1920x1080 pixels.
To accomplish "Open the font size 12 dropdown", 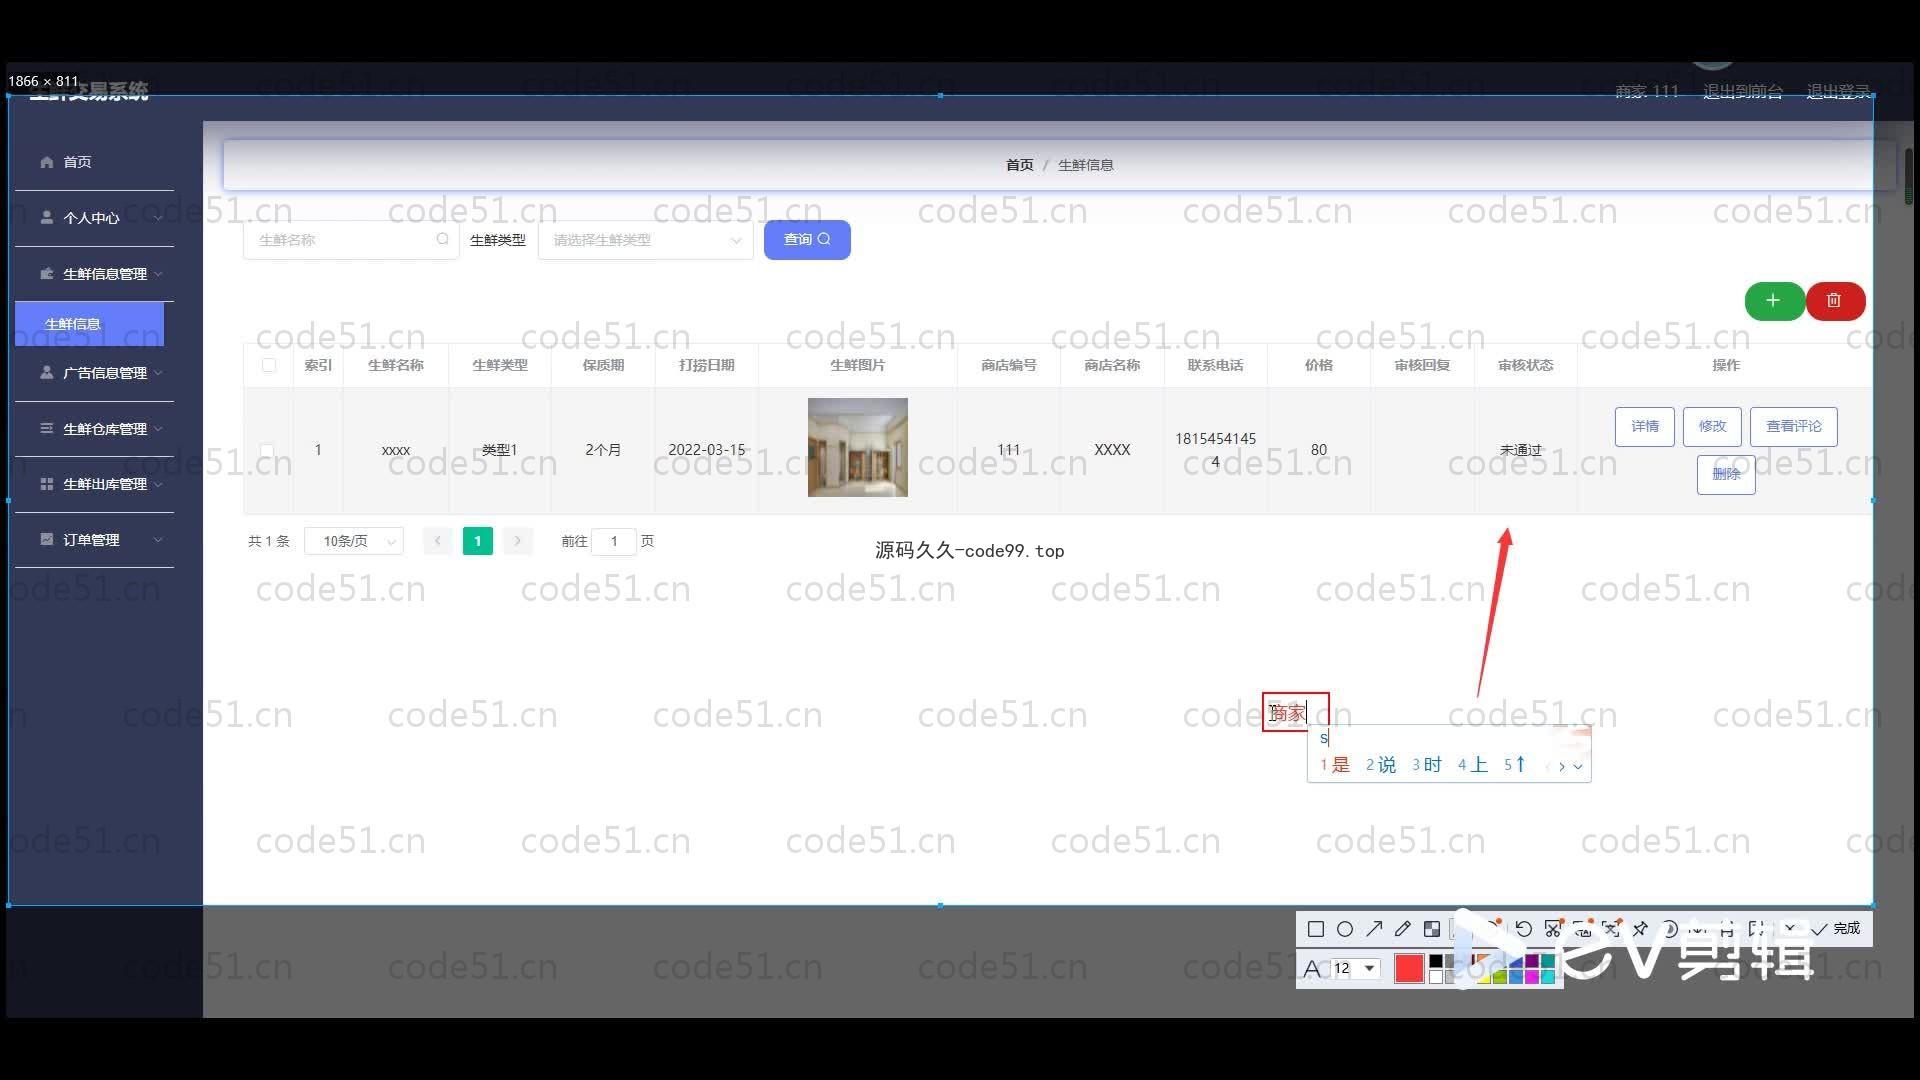I will (1370, 968).
